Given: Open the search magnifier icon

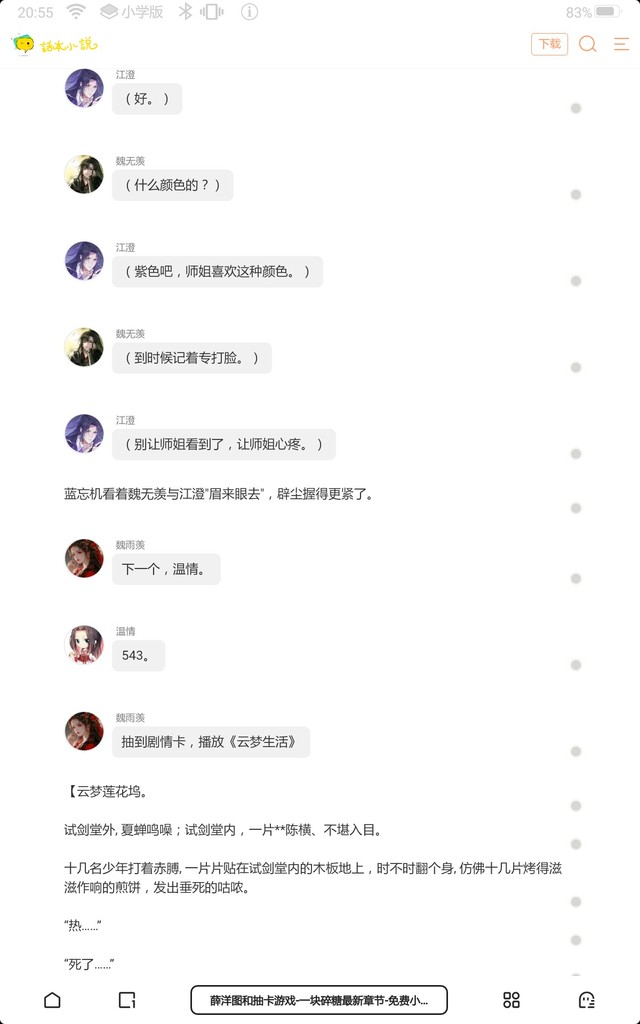Looking at the screenshot, I should pyautogui.click(x=587, y=44).
